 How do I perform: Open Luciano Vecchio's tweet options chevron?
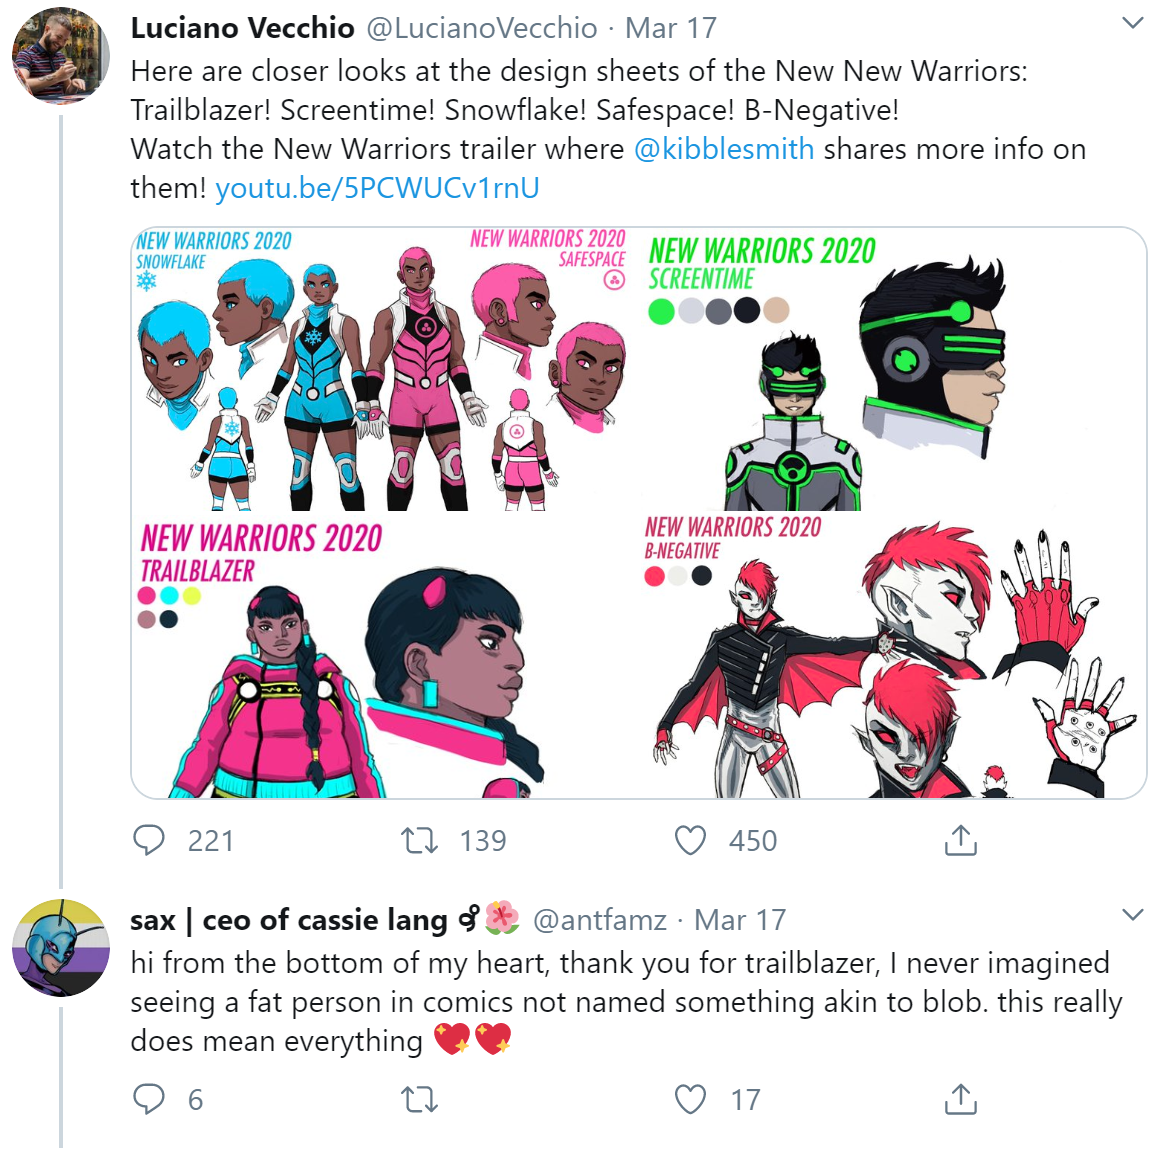point(1132,23)
